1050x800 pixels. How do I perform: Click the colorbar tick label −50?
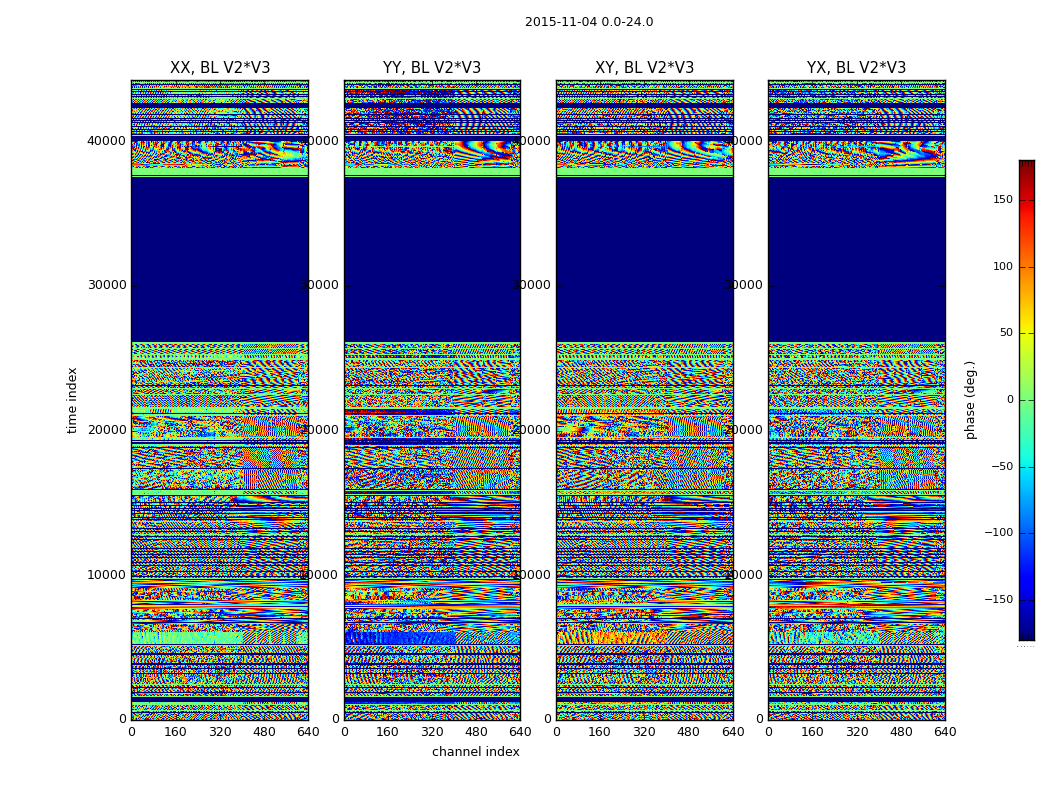[x=1002, y=466]
